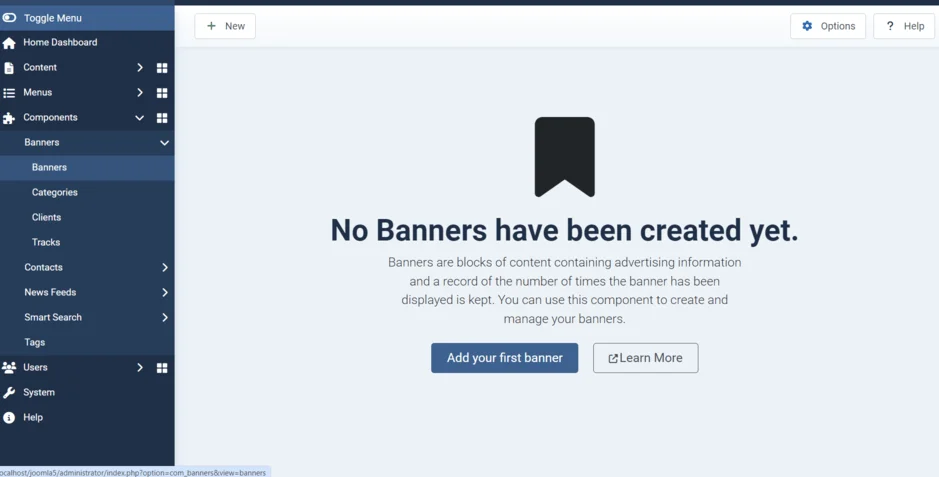Click the large bookmark banner icon
The height and width of the screenshot is (477, 939).
click(x=565, y=157)
